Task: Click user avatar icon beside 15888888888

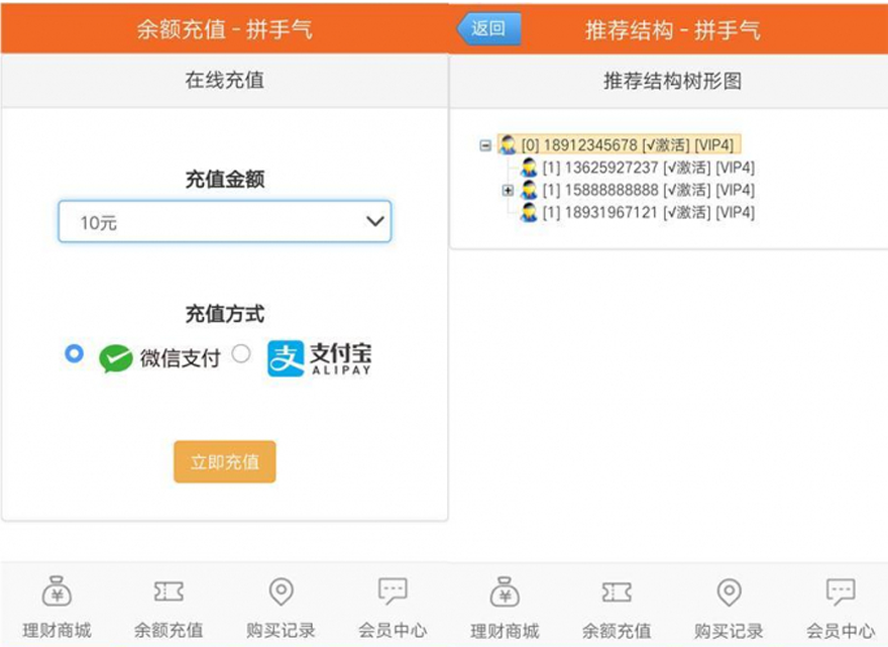Action: click(x=529, y=190)
